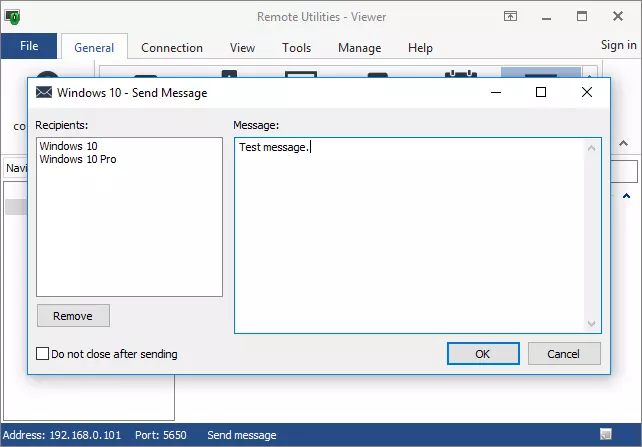Click Sign in link
The height and width of the screenshot is (447, 642).
(618, 45)
